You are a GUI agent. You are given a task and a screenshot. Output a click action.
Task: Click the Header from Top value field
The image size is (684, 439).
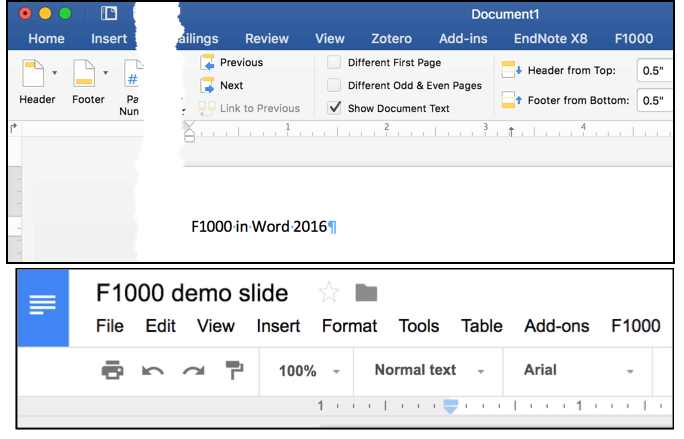654,70
